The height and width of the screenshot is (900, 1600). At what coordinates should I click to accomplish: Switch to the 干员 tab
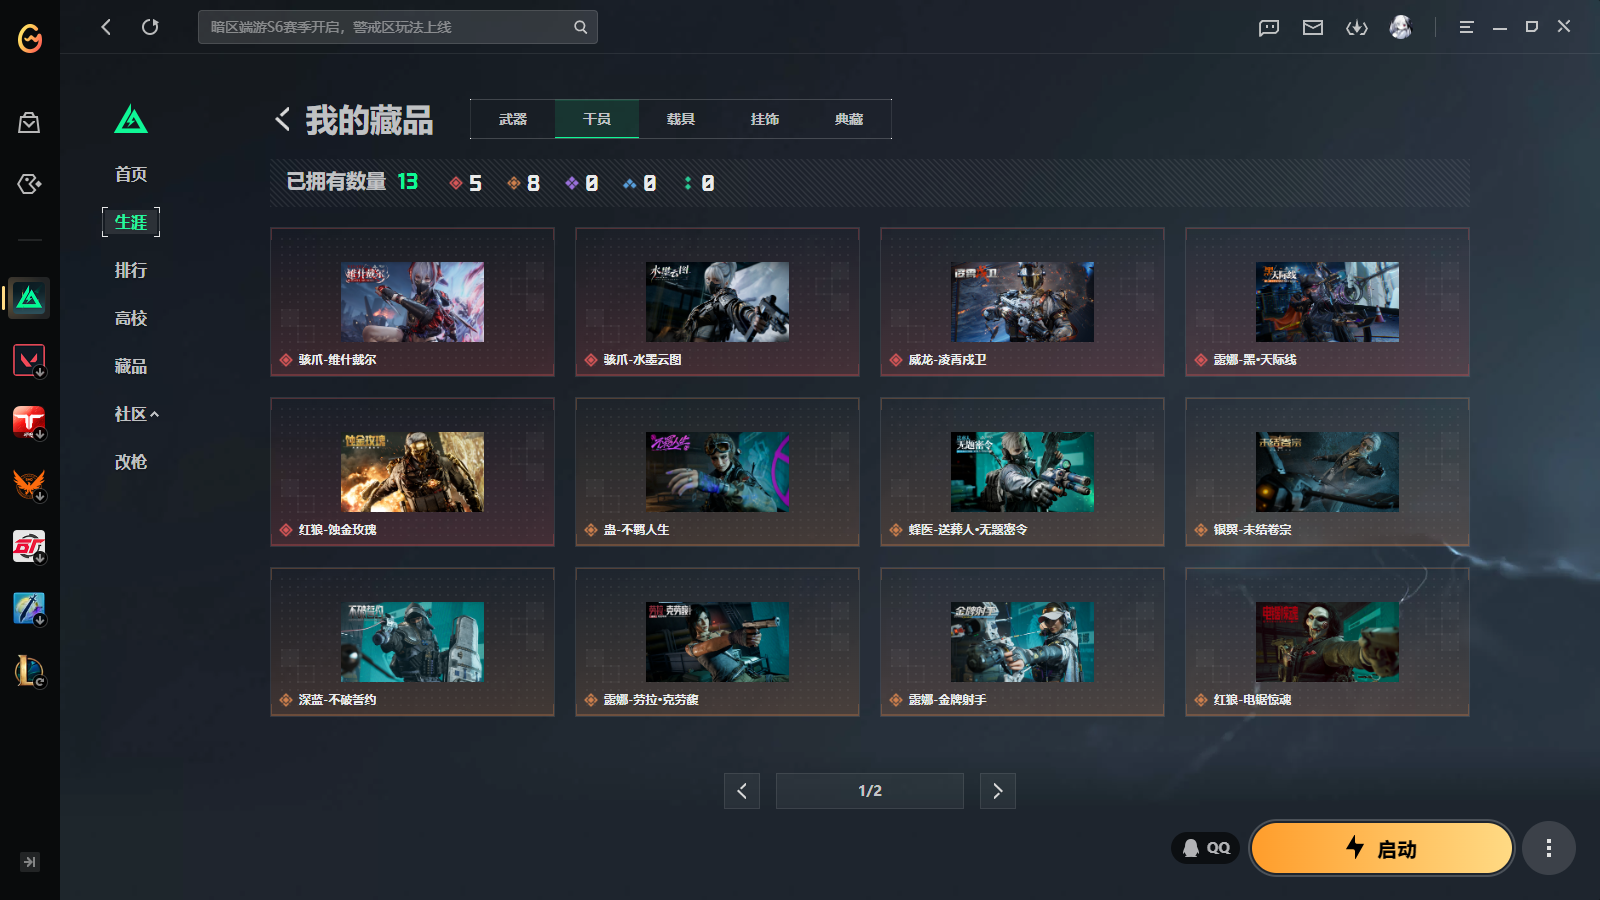[x=597, y=119]
